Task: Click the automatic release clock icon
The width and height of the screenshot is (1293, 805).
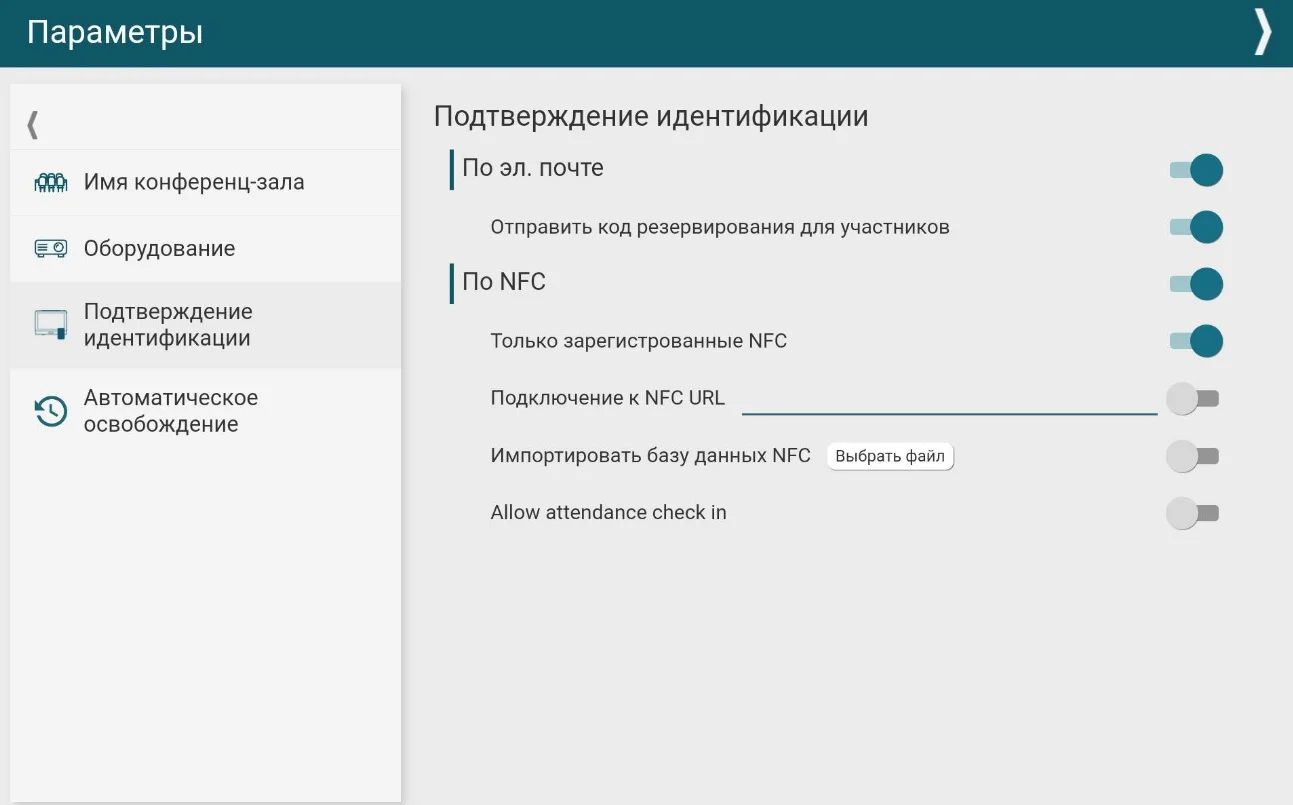Action: [x=50, y=411]
